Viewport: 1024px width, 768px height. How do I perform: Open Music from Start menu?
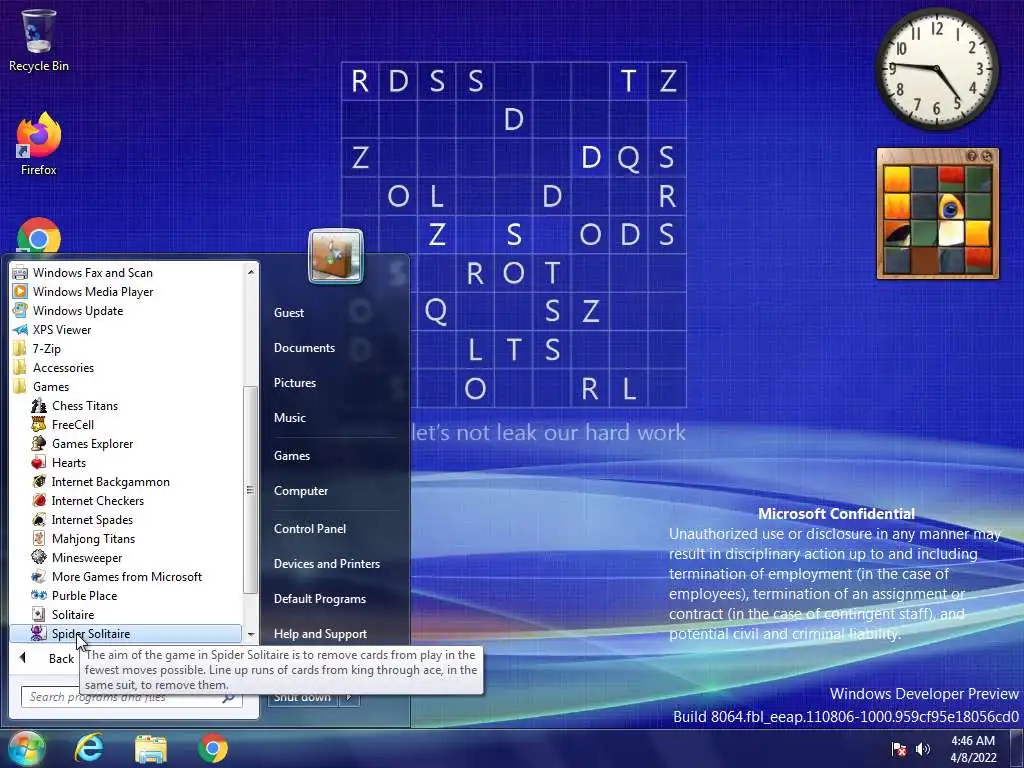[290, 418]
